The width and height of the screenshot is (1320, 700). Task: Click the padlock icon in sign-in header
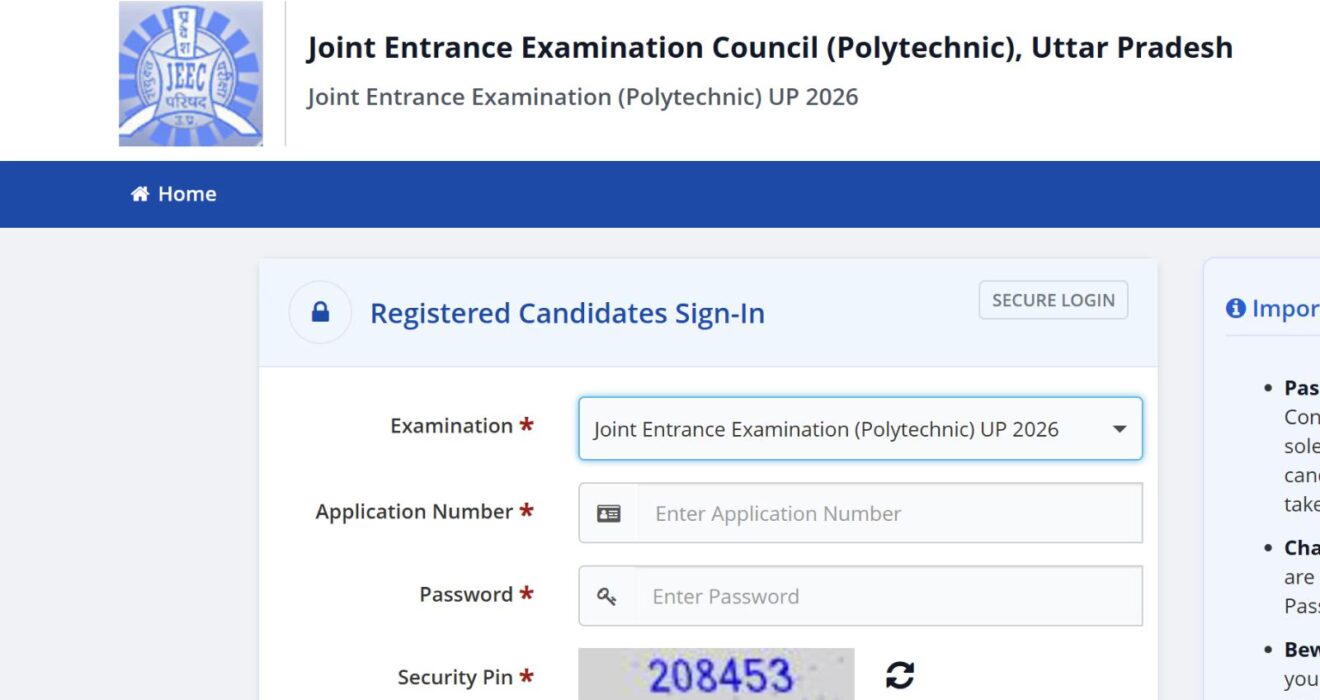point(320,313)
